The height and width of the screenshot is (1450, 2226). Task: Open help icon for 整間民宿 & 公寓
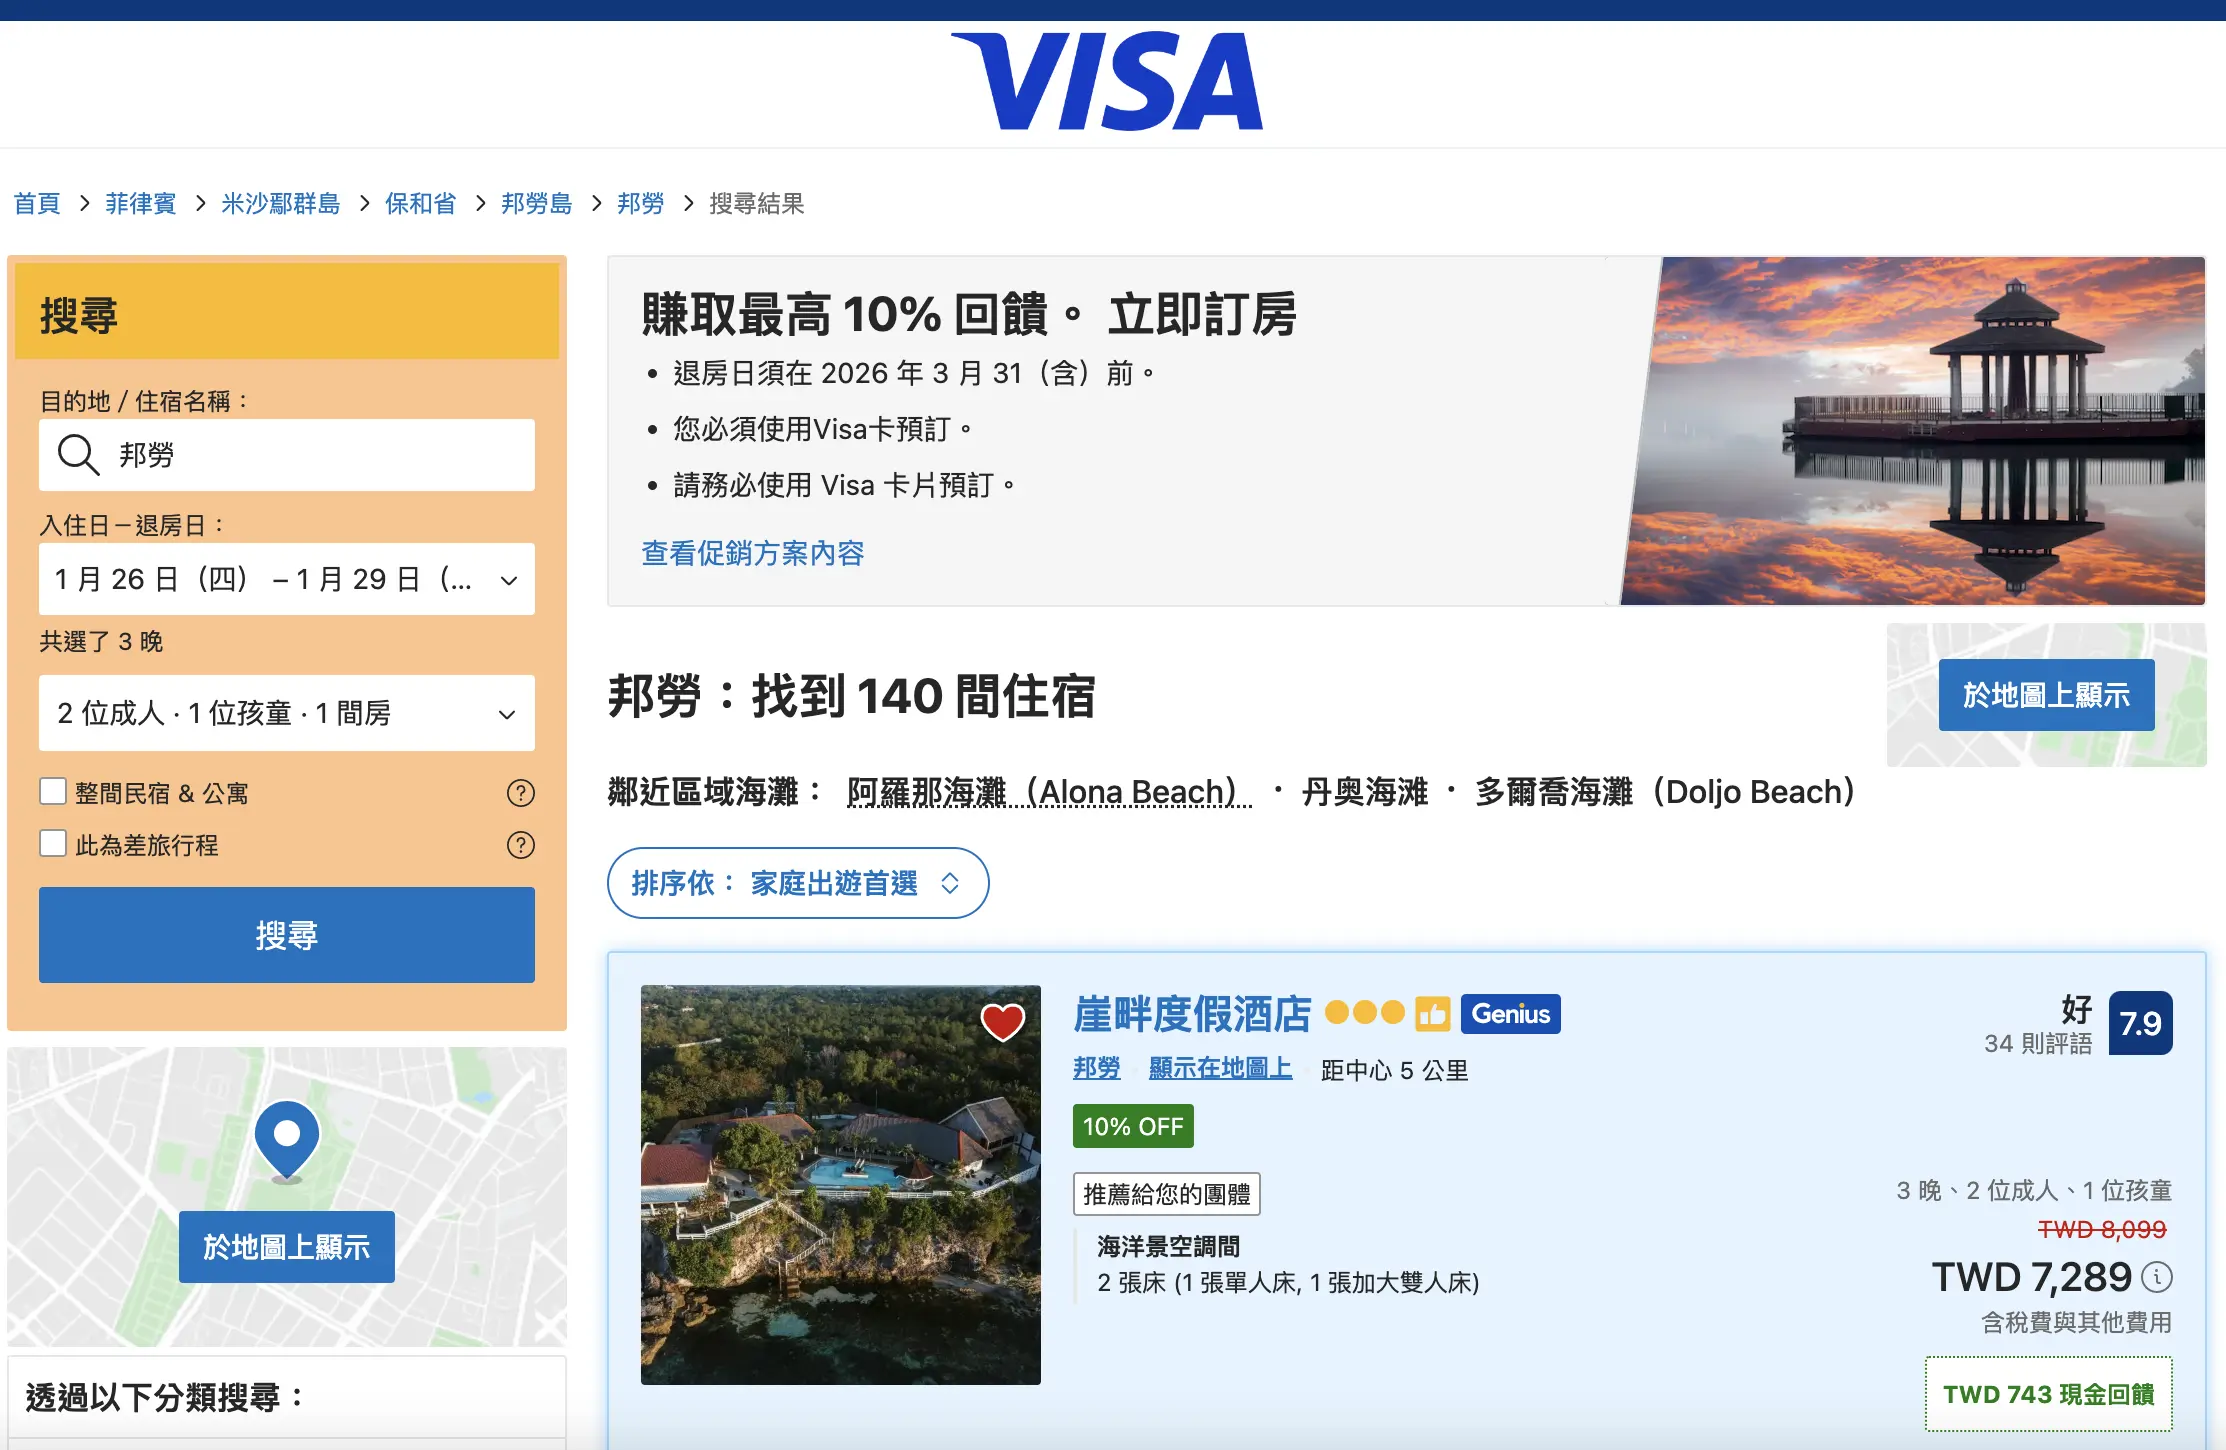coord(520,793)
